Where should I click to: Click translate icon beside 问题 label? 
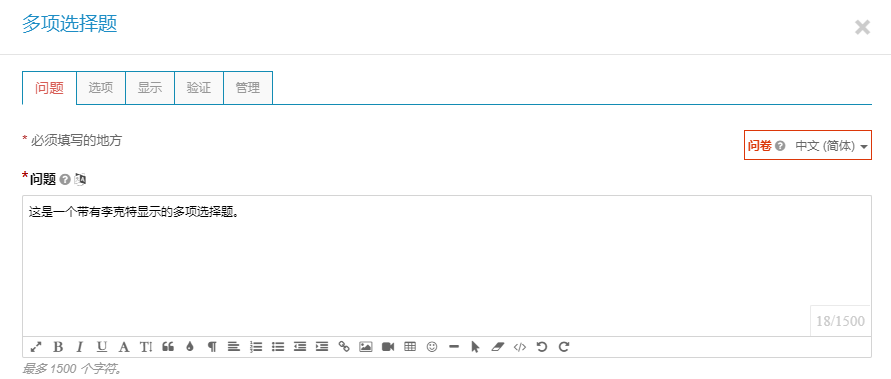coord(80,180)
